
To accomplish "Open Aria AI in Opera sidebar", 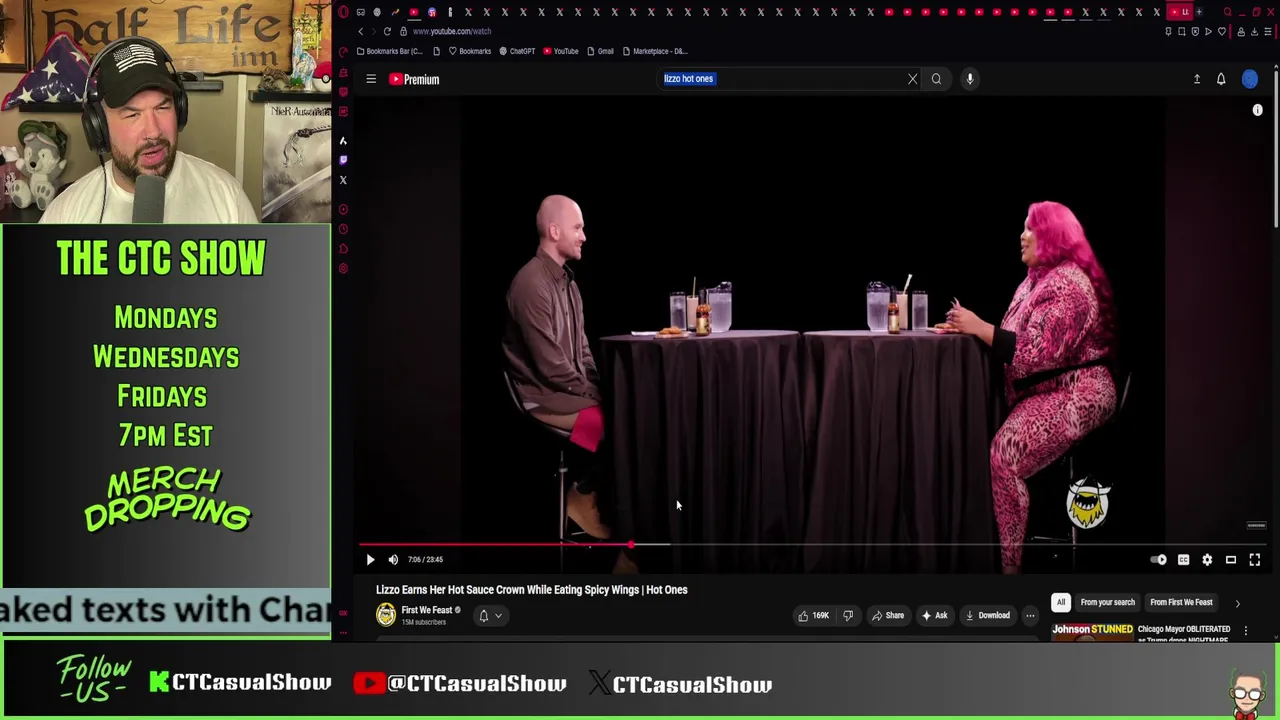I will pos(343,141).
